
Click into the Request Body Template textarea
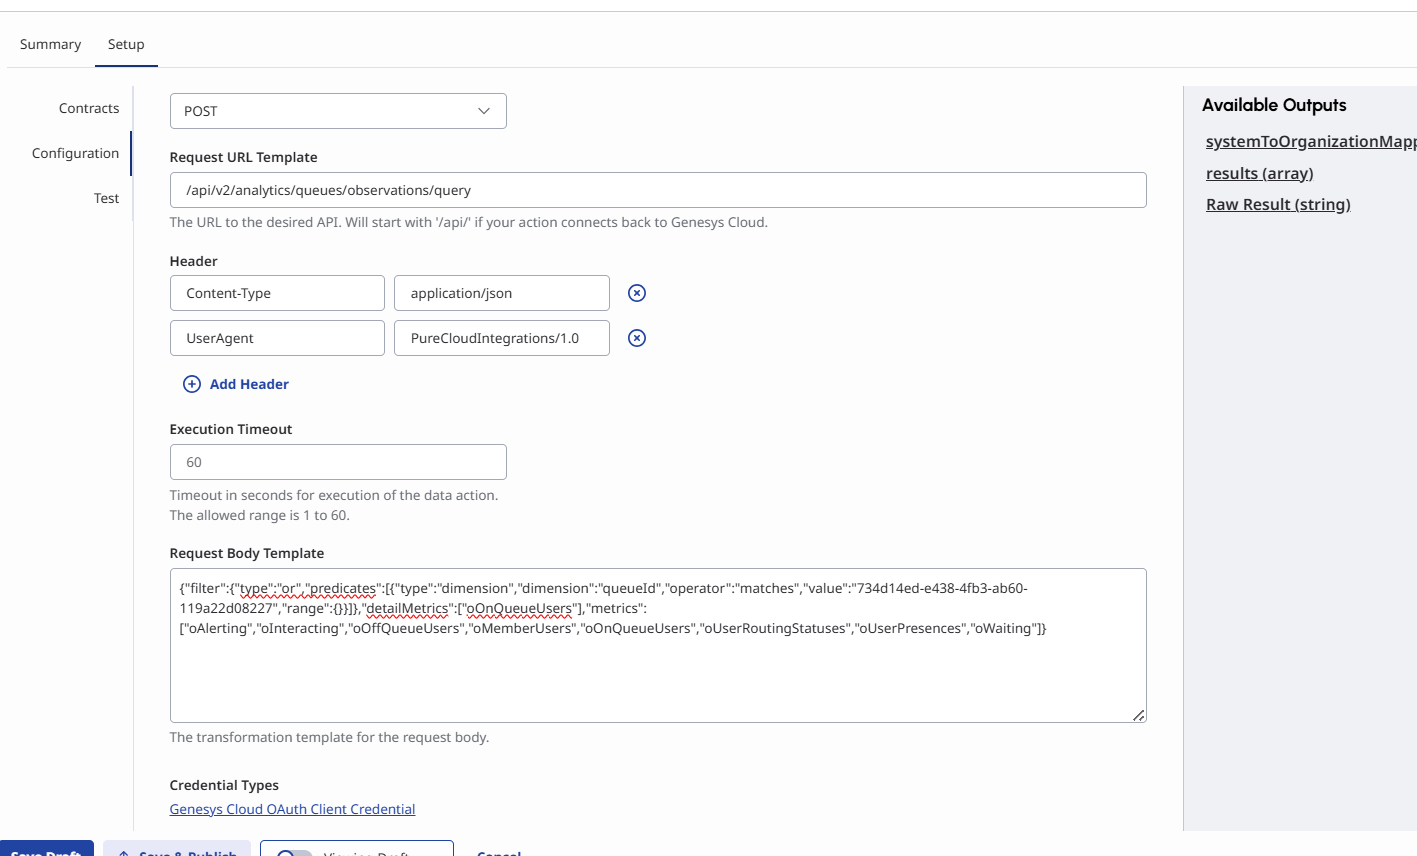(658, 670)
